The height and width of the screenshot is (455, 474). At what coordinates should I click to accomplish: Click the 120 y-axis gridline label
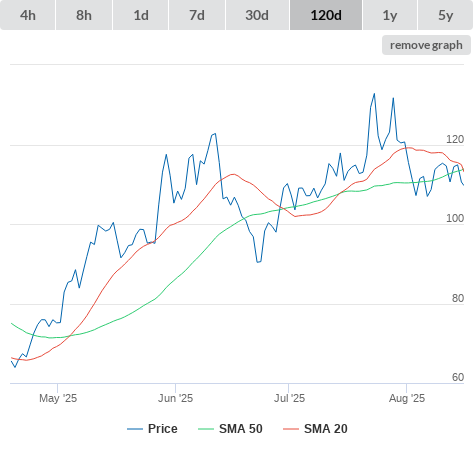point(455,139)
